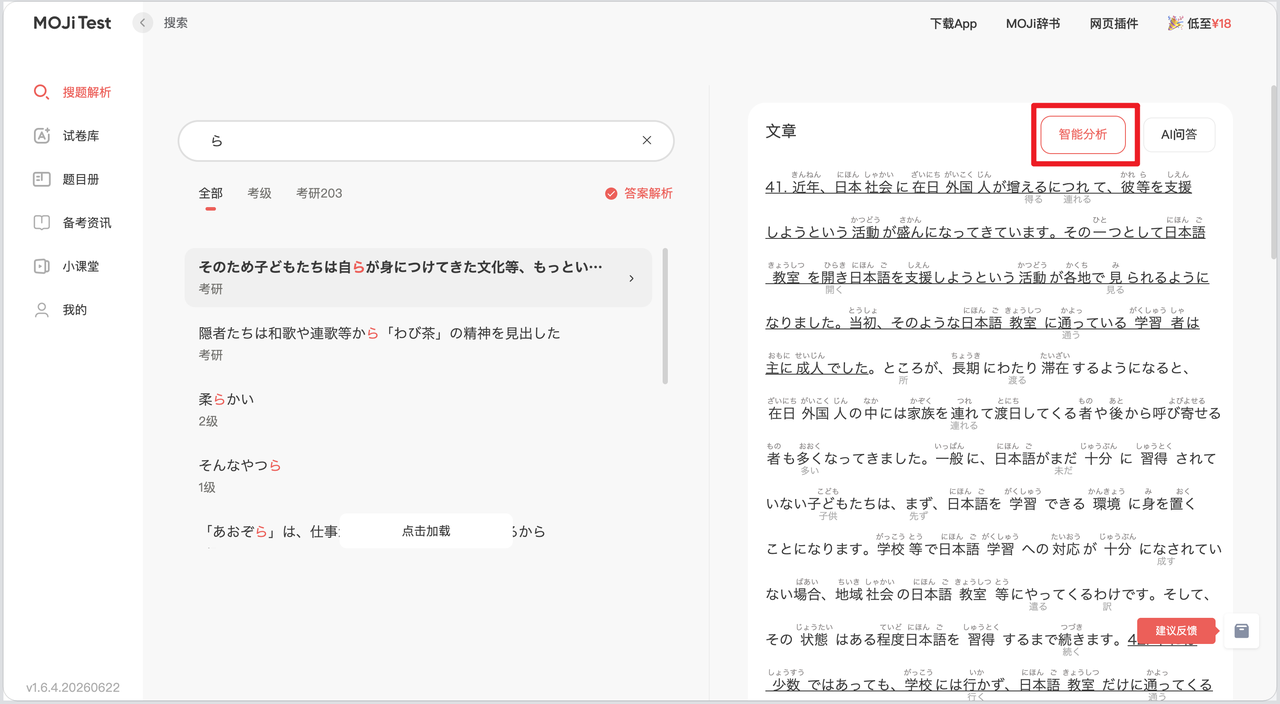Click the word 家族 in the article
Viewport: 1280px width, 704px height.
coord(920,412)
